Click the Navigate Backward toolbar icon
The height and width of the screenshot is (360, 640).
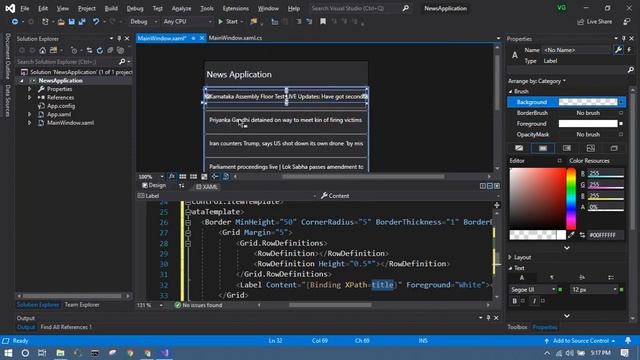pos(15,22)
